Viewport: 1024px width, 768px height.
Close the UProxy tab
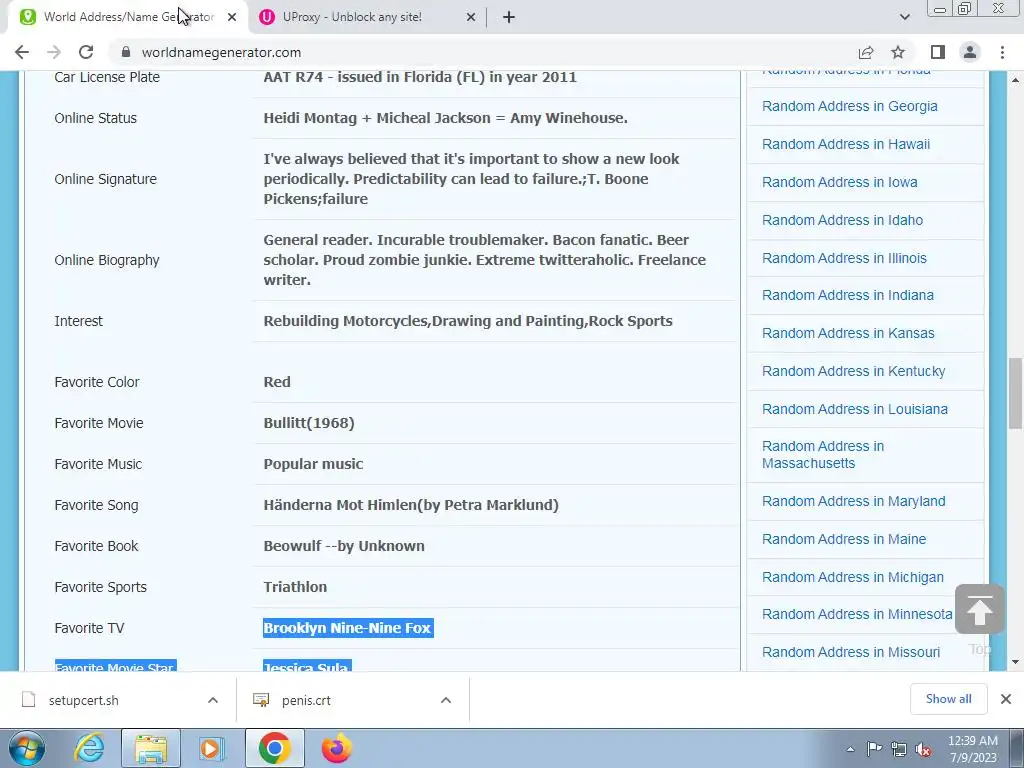pyautogui.click(x=471, y=17)
